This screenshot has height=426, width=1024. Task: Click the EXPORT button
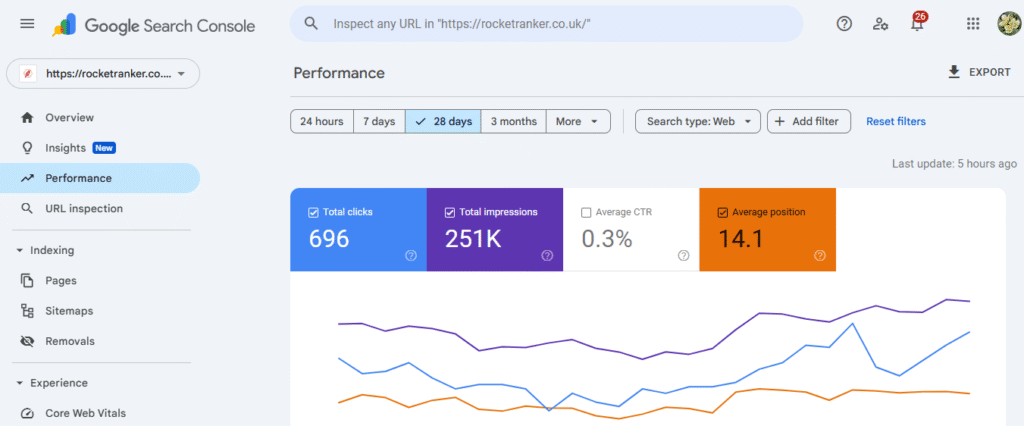[x=979, y=72]
